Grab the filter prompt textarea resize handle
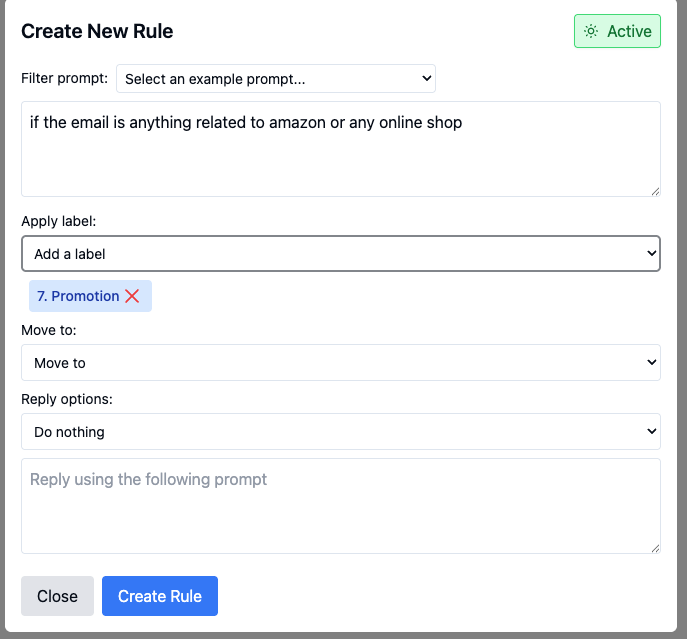 click(x=655, y=192)
